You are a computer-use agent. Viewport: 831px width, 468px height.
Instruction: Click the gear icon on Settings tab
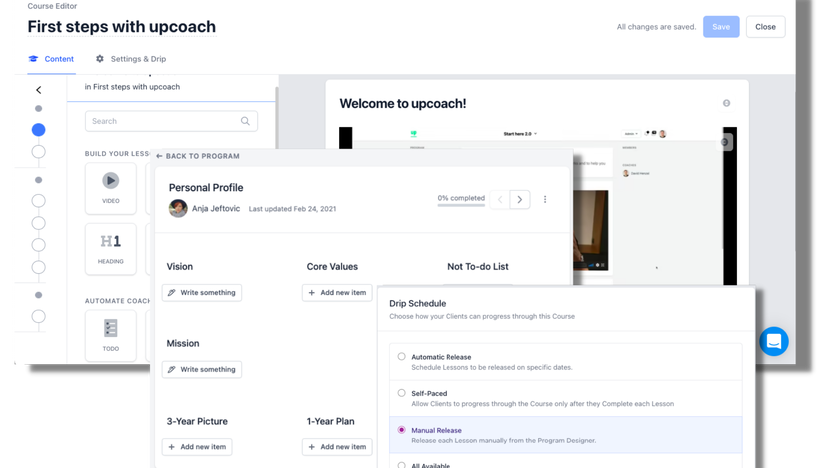coord(100,59)
